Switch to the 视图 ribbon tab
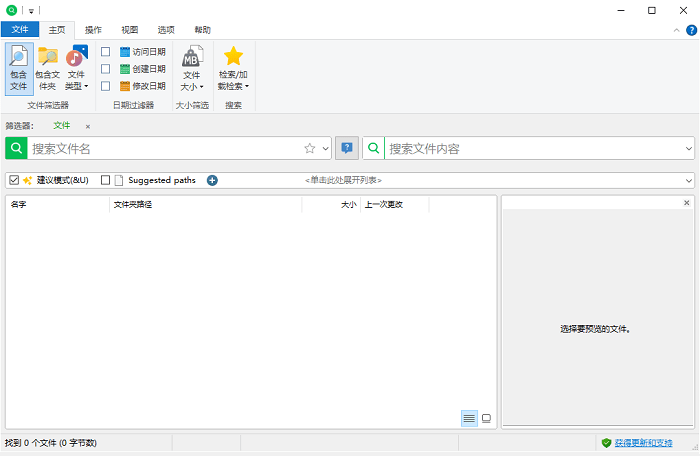The image size is (700, 456). coord(130,30)
